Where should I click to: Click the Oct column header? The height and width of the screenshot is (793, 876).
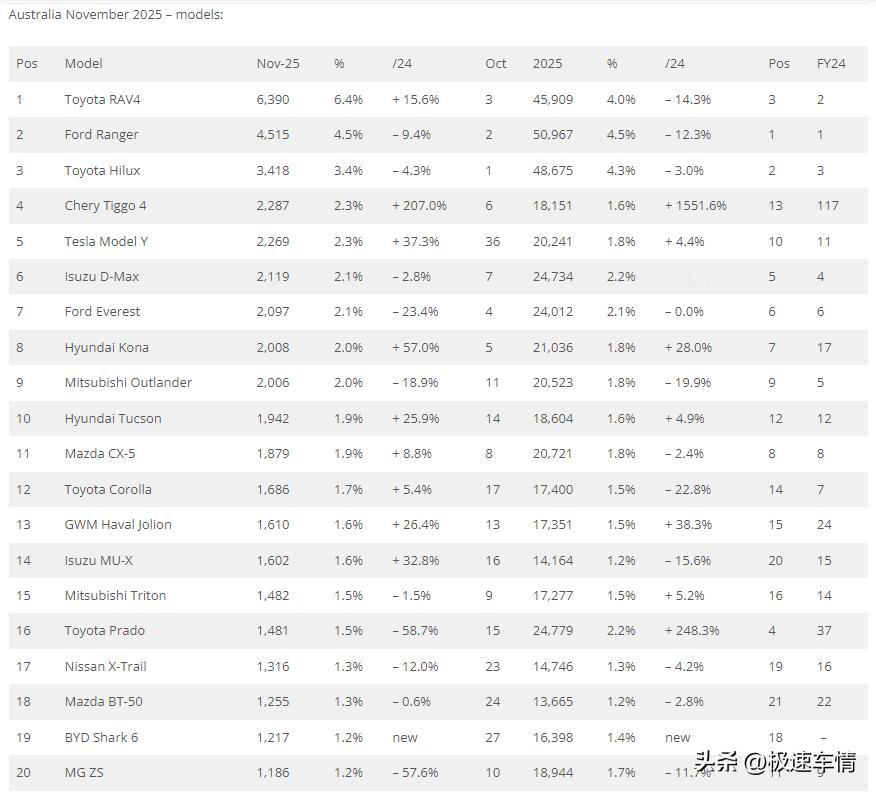click(496, 64)
